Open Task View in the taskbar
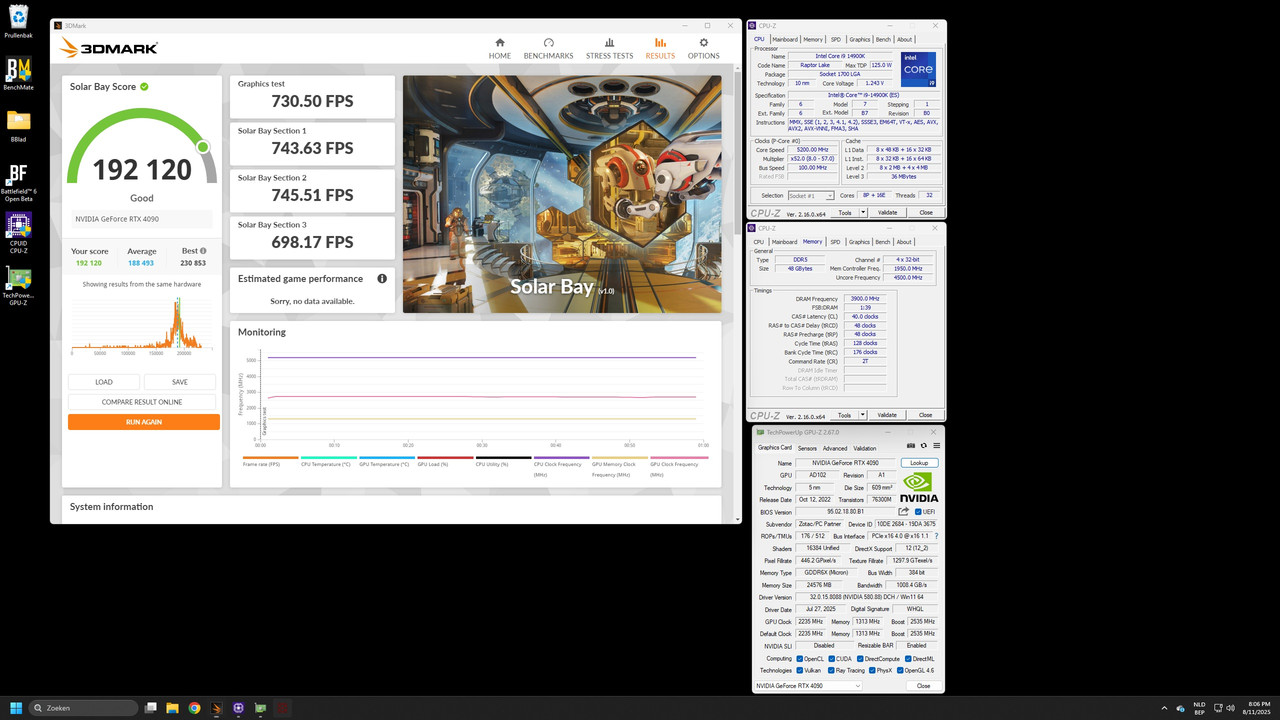Viewport: 1280px width, 720px height. (x=151, y=708)
